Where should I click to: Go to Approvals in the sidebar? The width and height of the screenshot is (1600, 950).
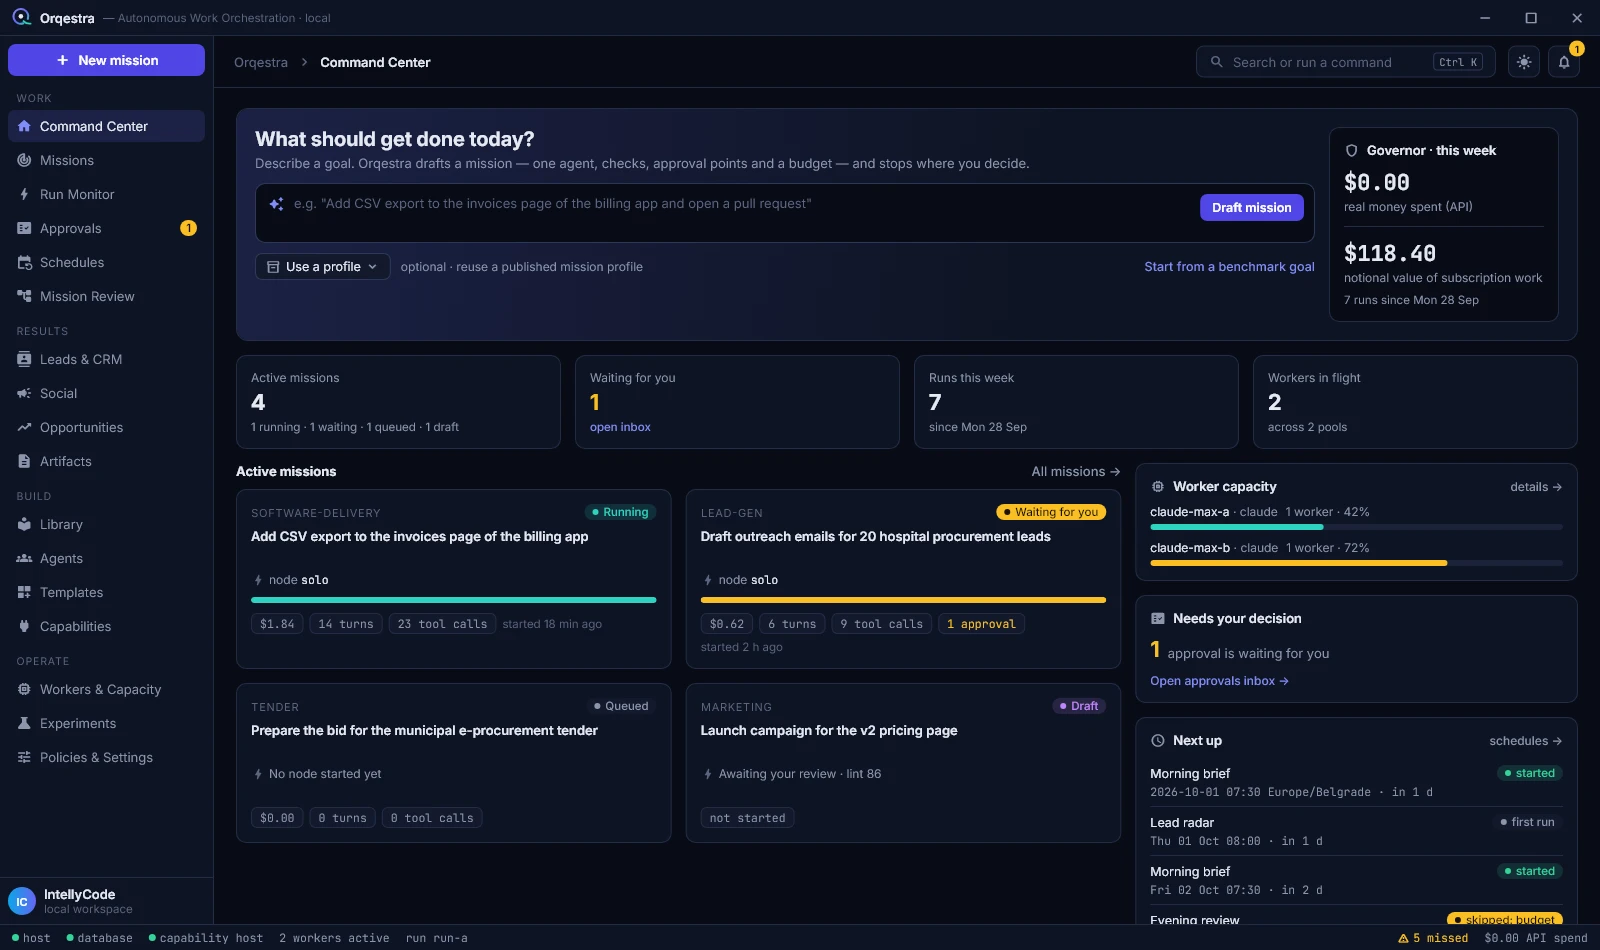(x=106, y=228)
